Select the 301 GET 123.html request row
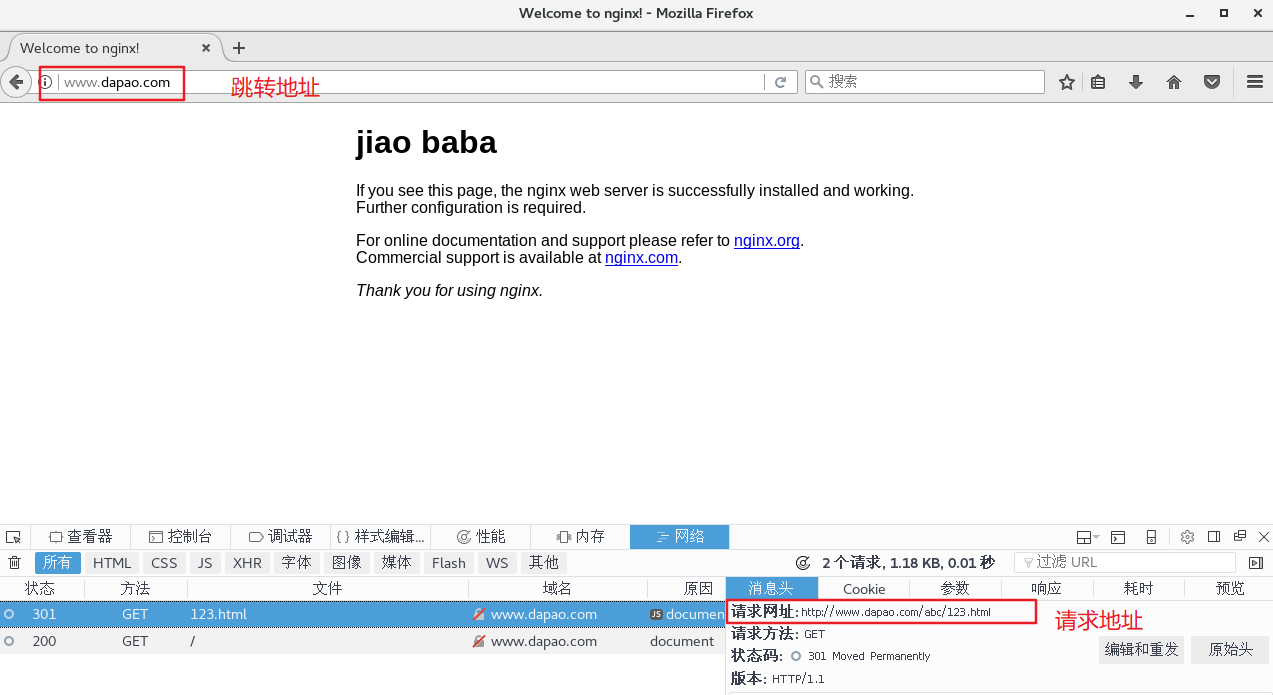 (x=362, y=614)
